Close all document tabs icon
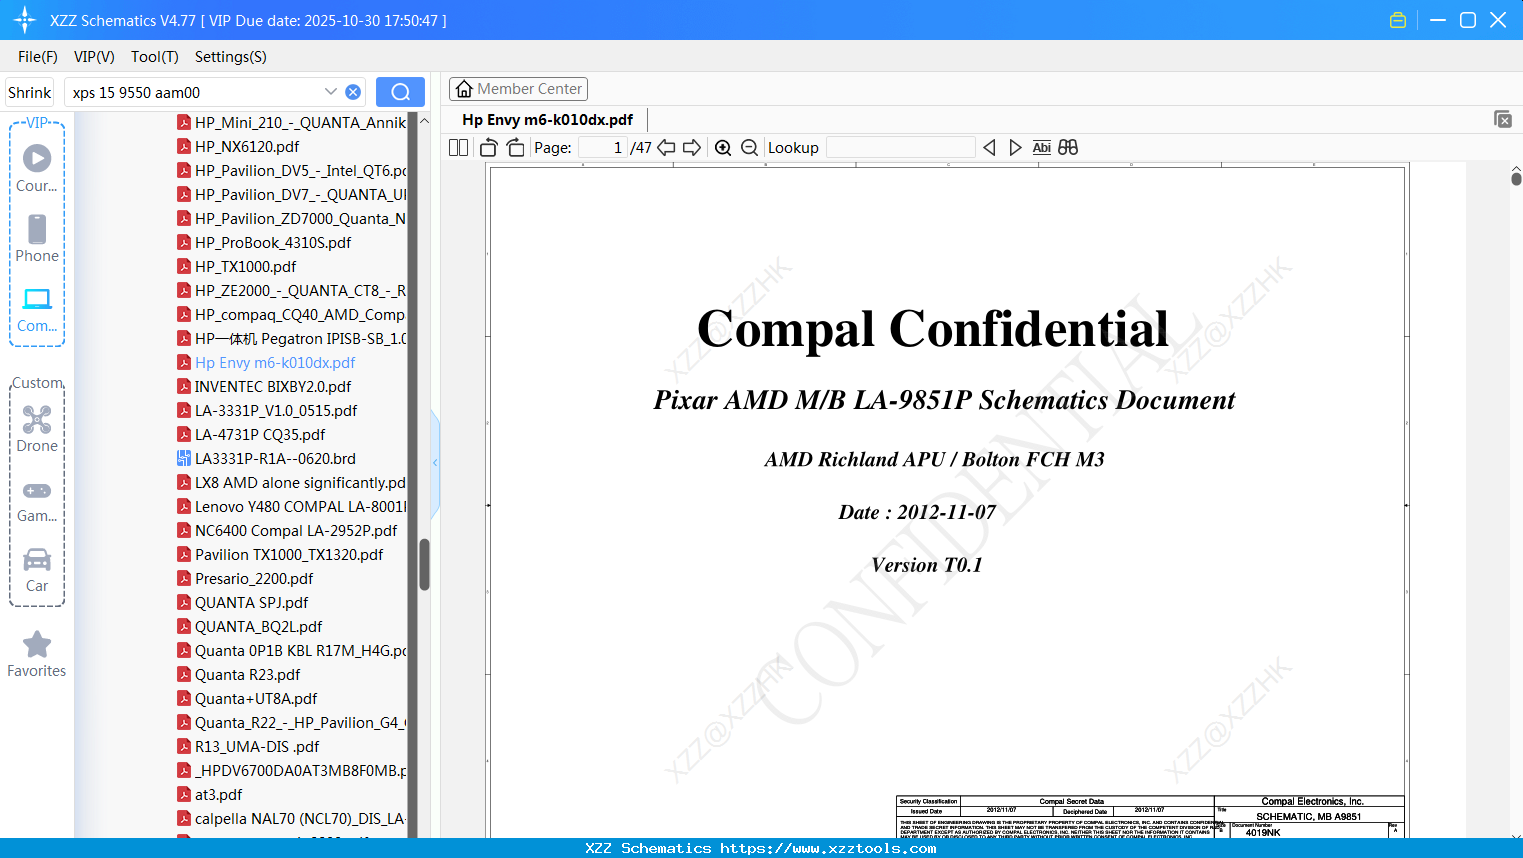The width and height of the screenshot is (1523, 858). 1503,119
